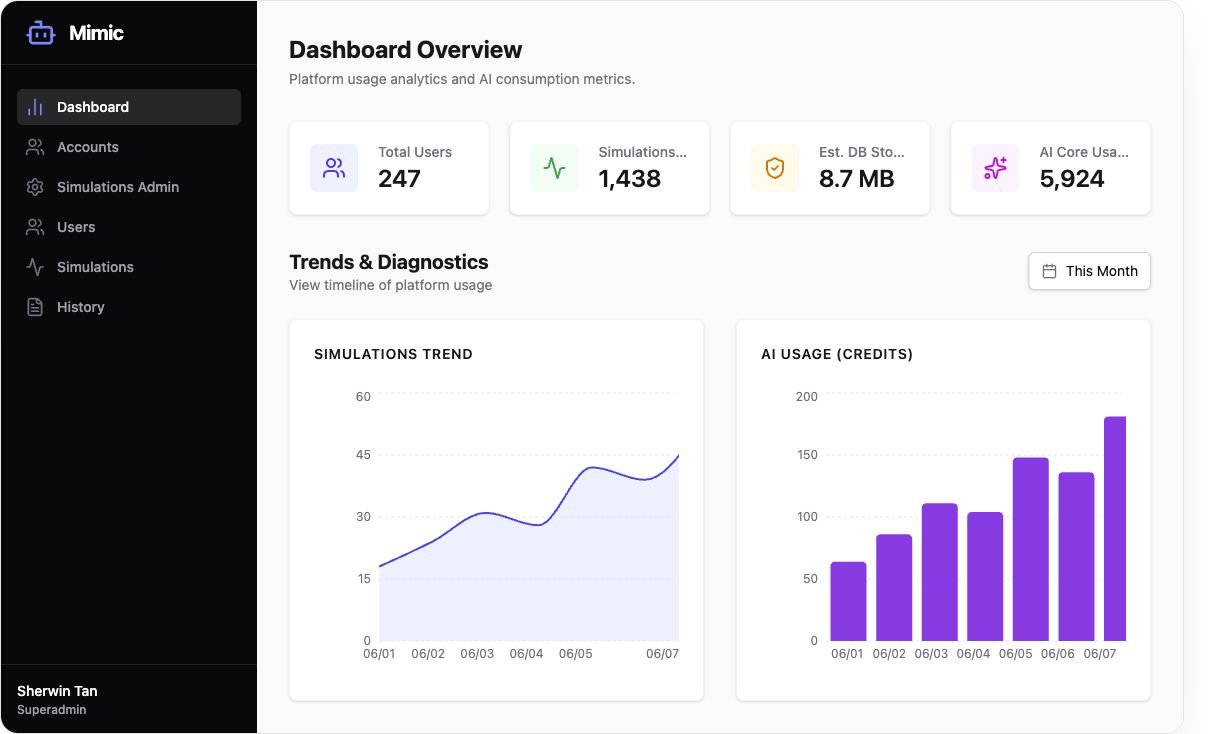Open the History page
The width and height of the screenshot is (1232, 734).
coord(129,307)
